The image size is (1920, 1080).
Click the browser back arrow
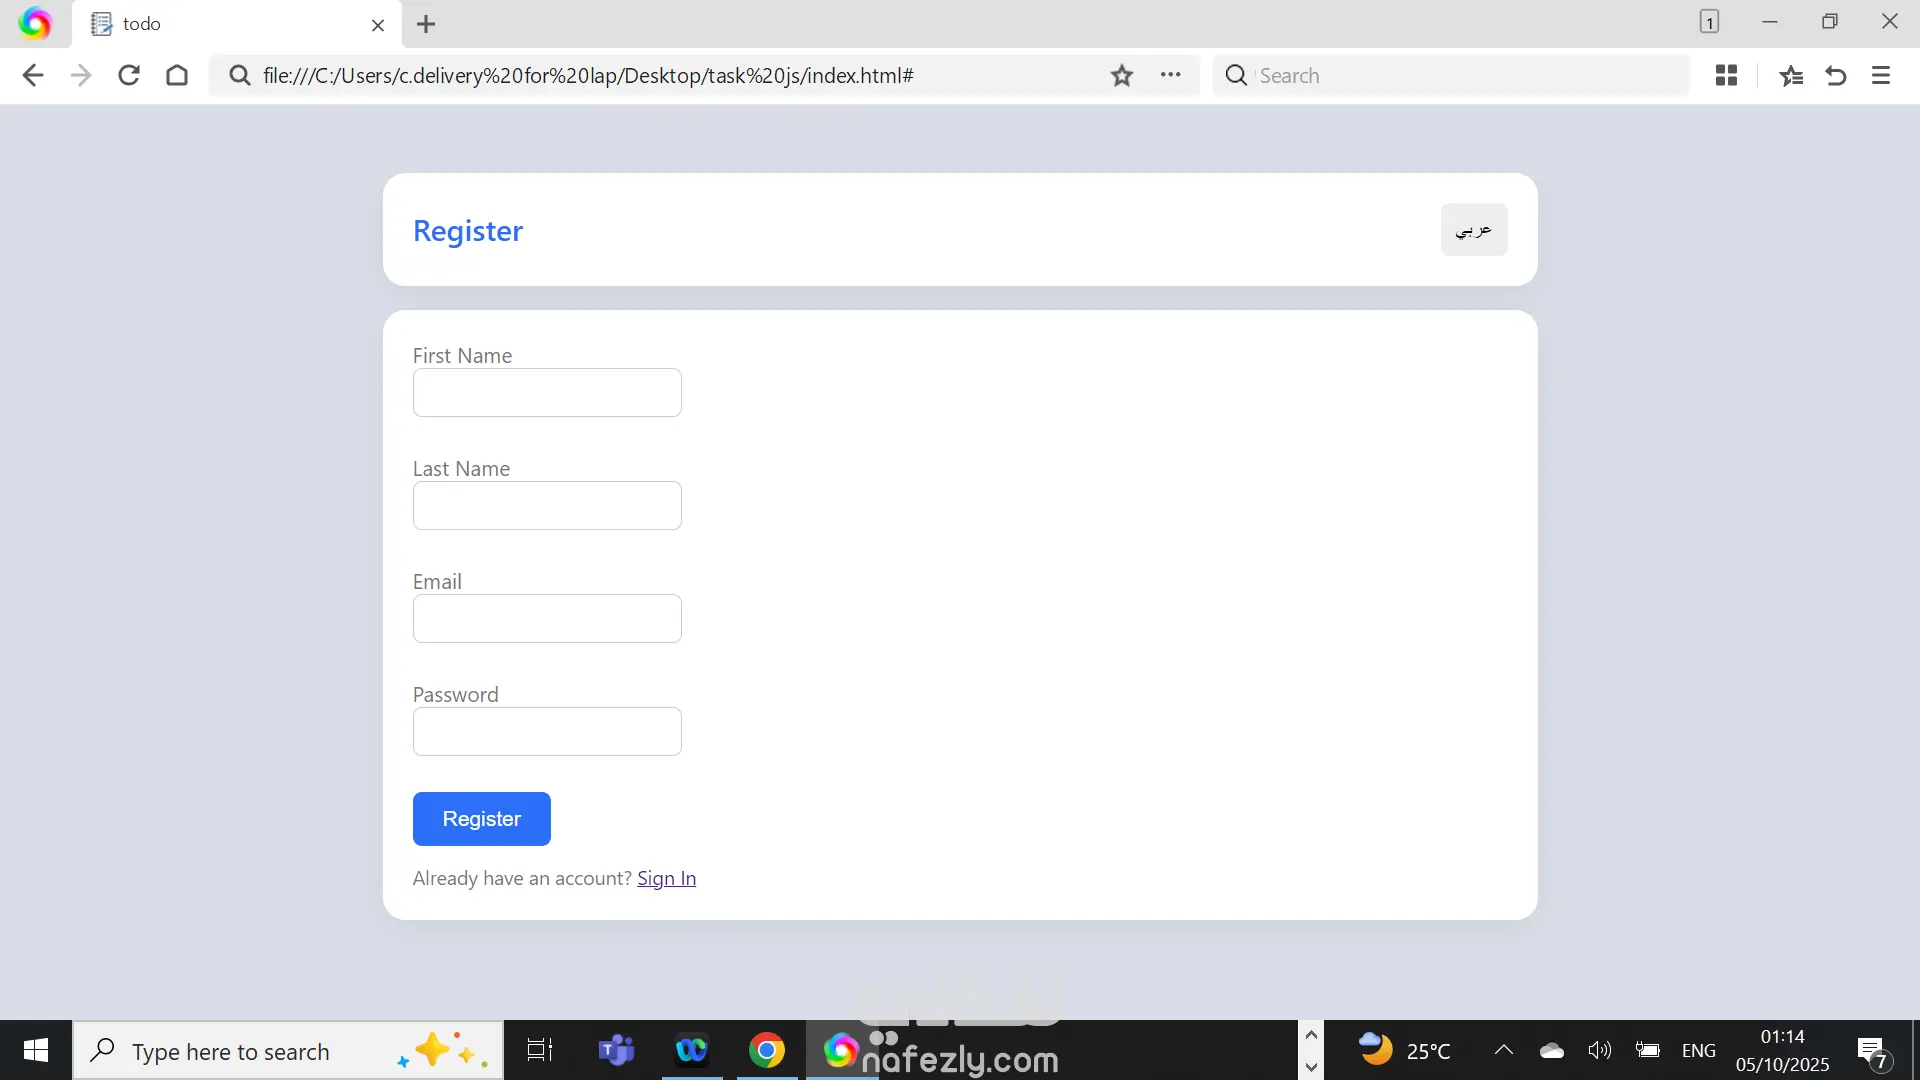[x=32, y=76]
